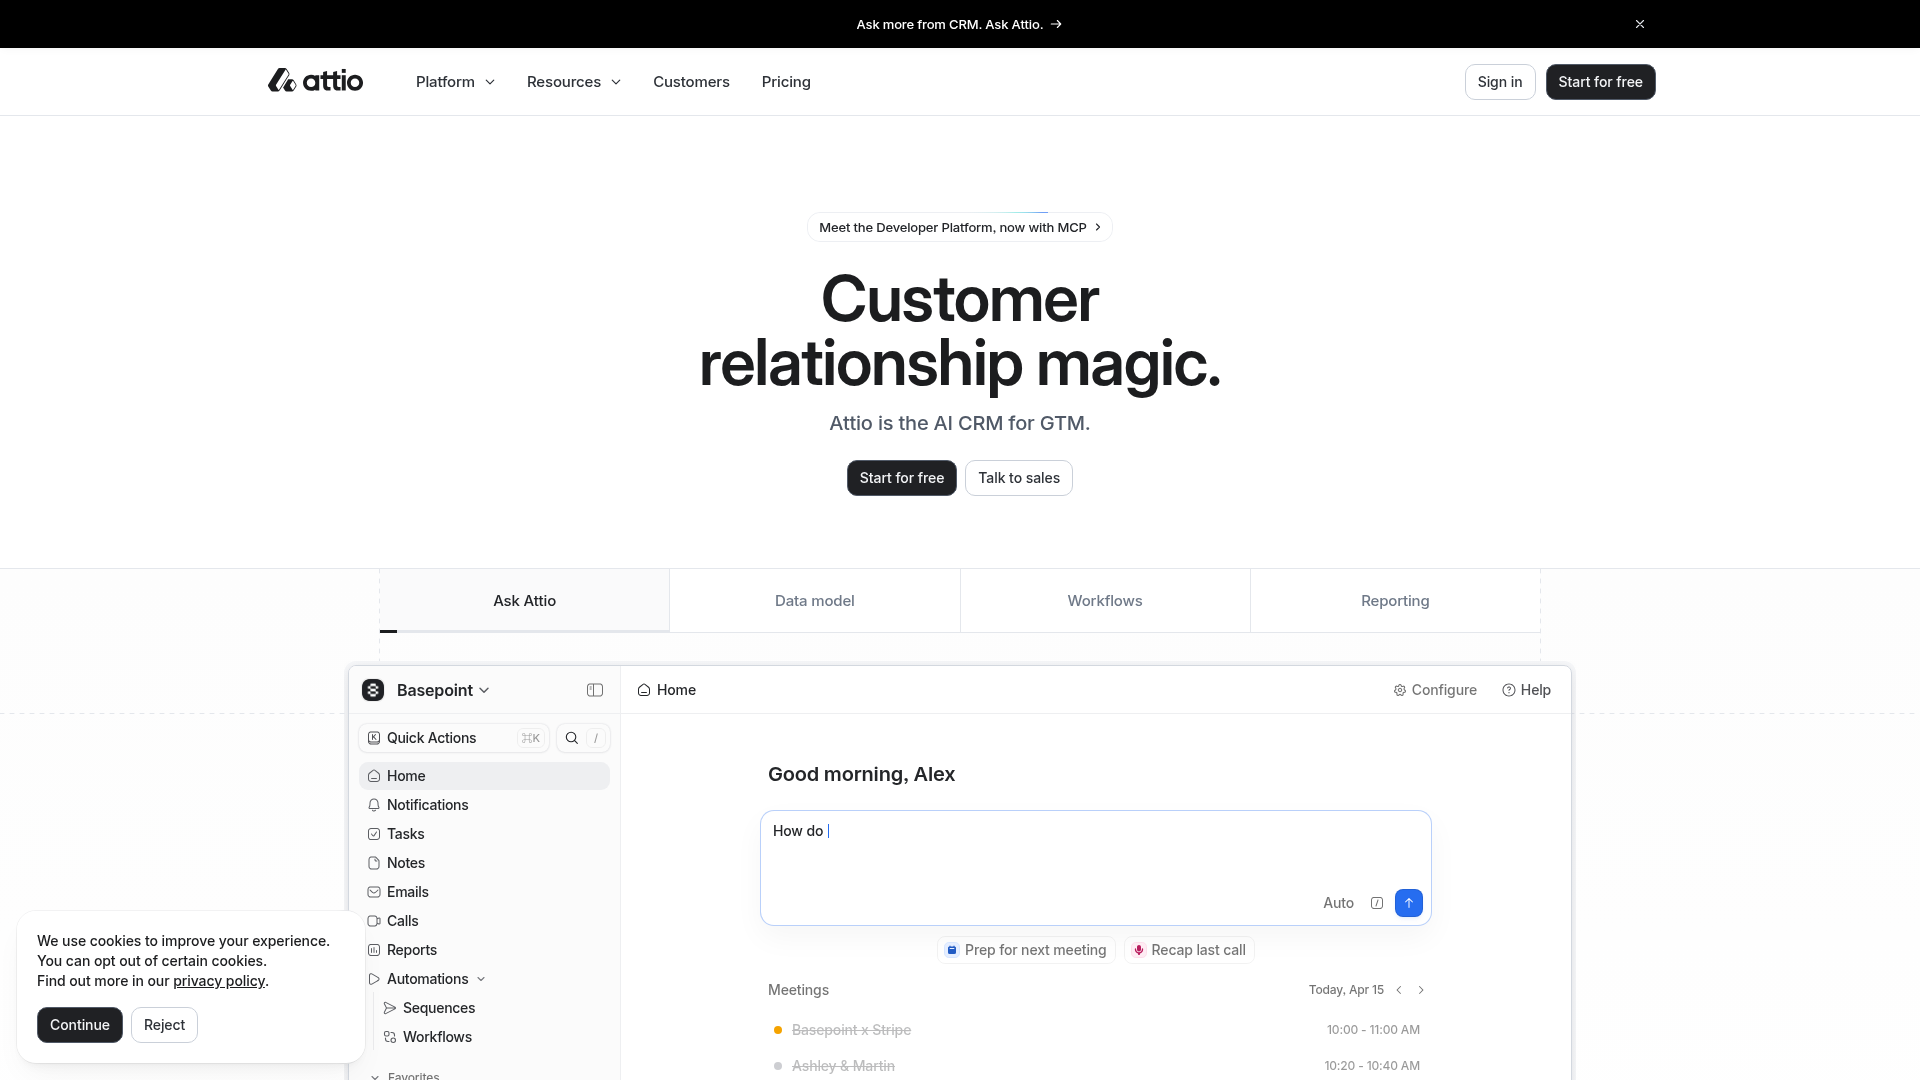Viewport: 1920px width, 1080px height.
Task: Open Notifications from the sidebar
Action: tap(427, 805)
